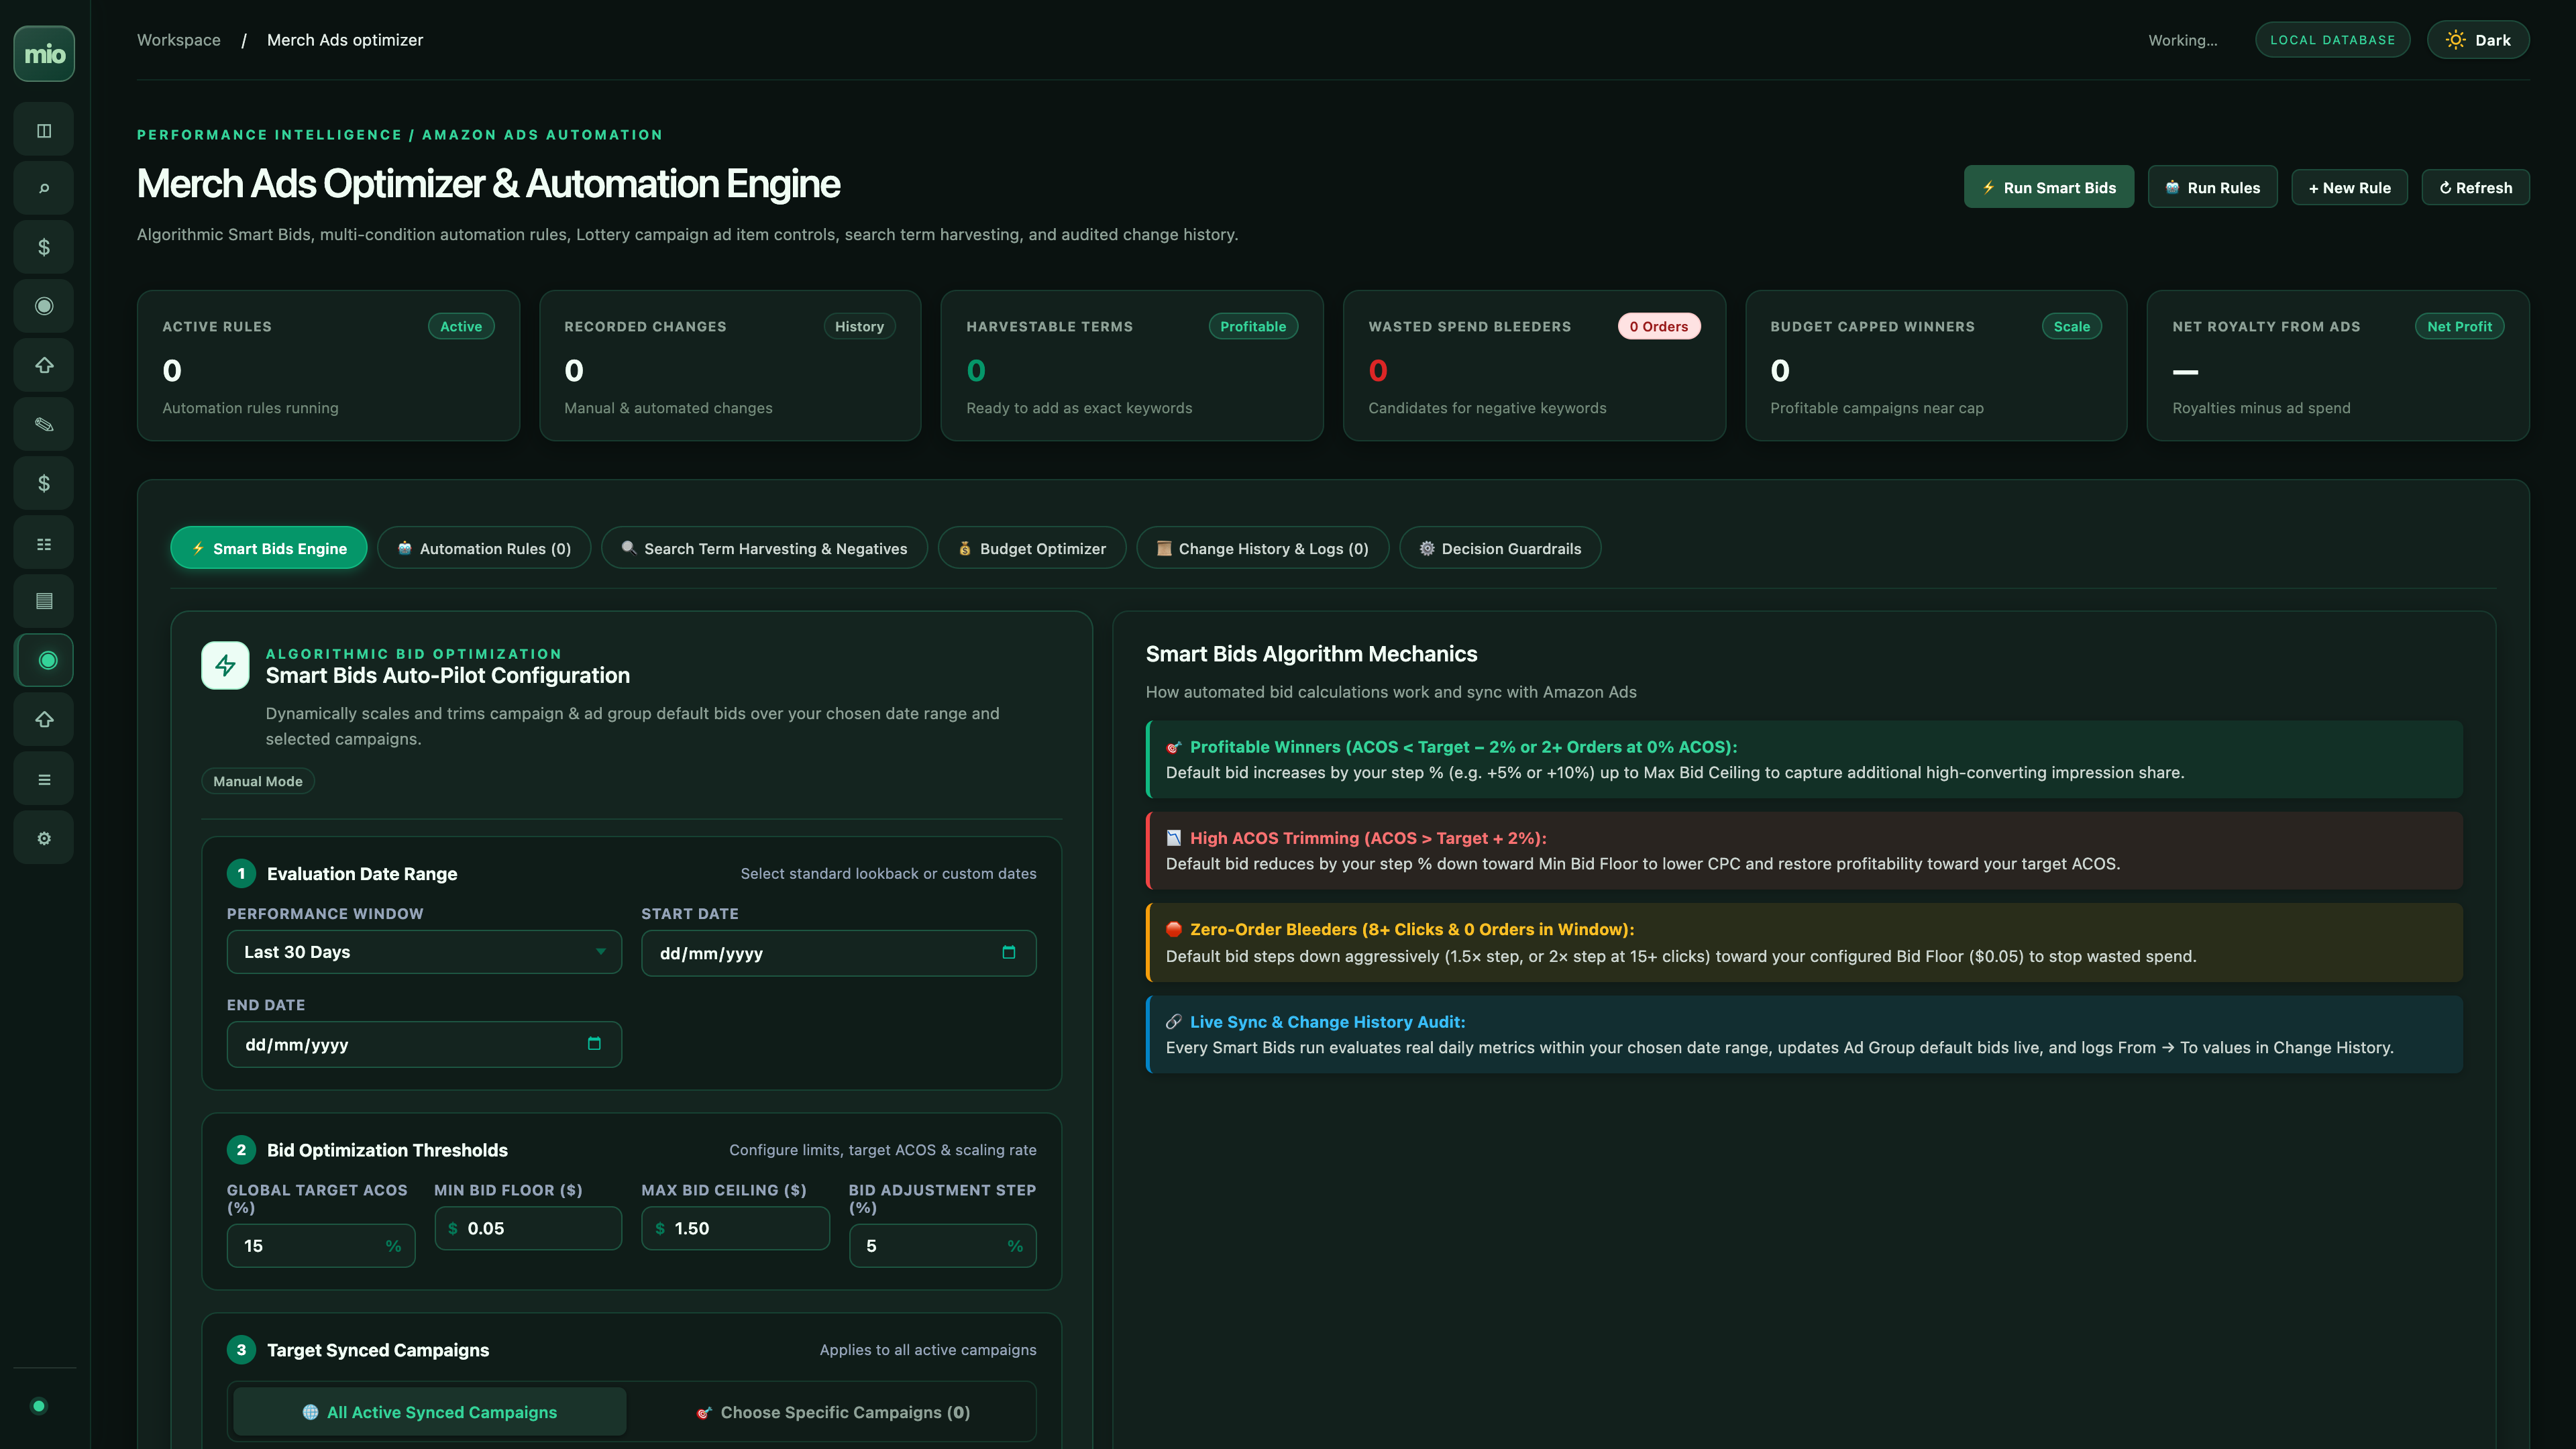This screenshot has height=1449, width=2576.
Task: Click the green status dot at sidebar bottom
Action: pyautogui.click(x=39, y=1406)
